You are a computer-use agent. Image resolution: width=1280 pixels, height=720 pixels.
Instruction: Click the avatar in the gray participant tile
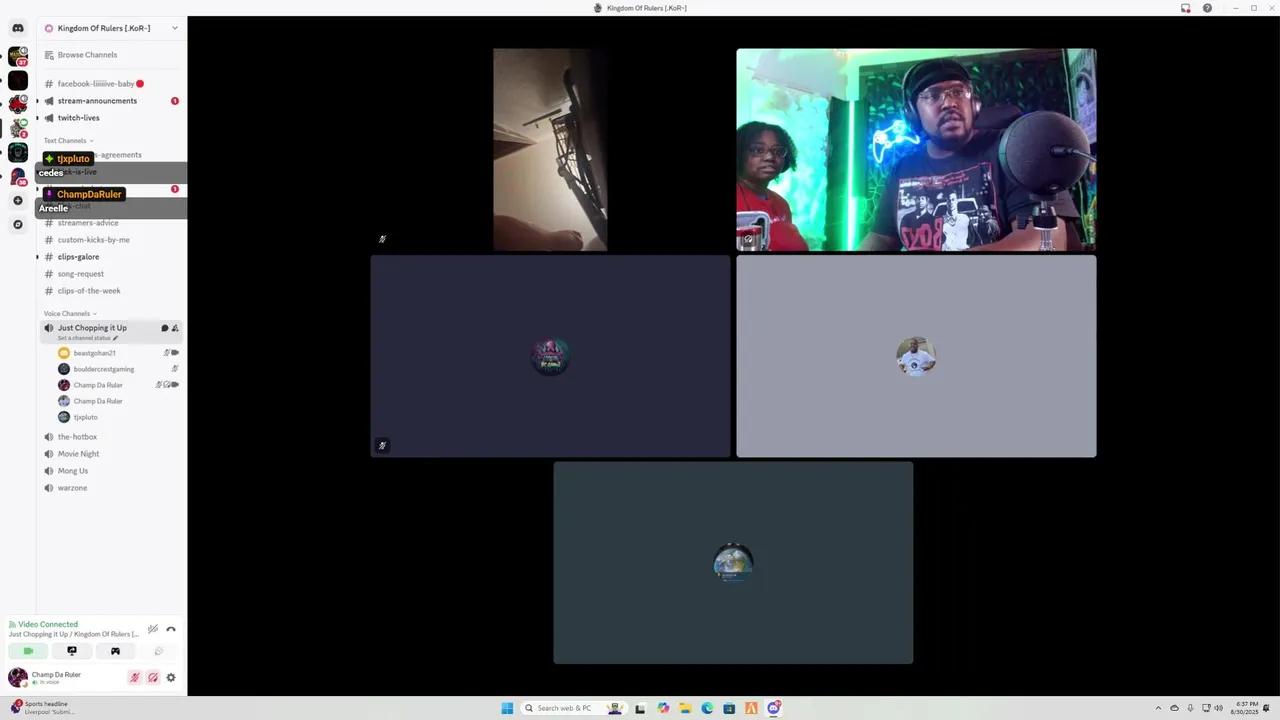tap(916, 356)
